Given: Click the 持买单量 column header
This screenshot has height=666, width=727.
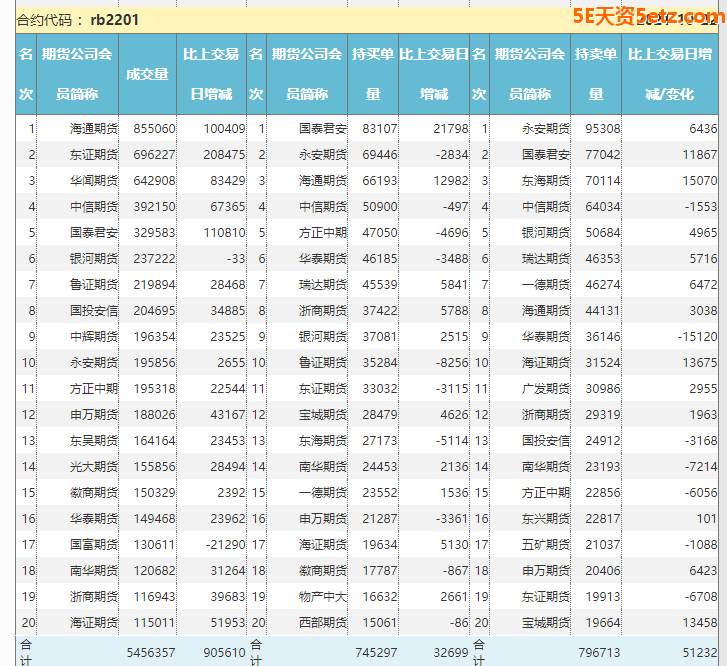Looking at the screenshot, I should 372,74.
